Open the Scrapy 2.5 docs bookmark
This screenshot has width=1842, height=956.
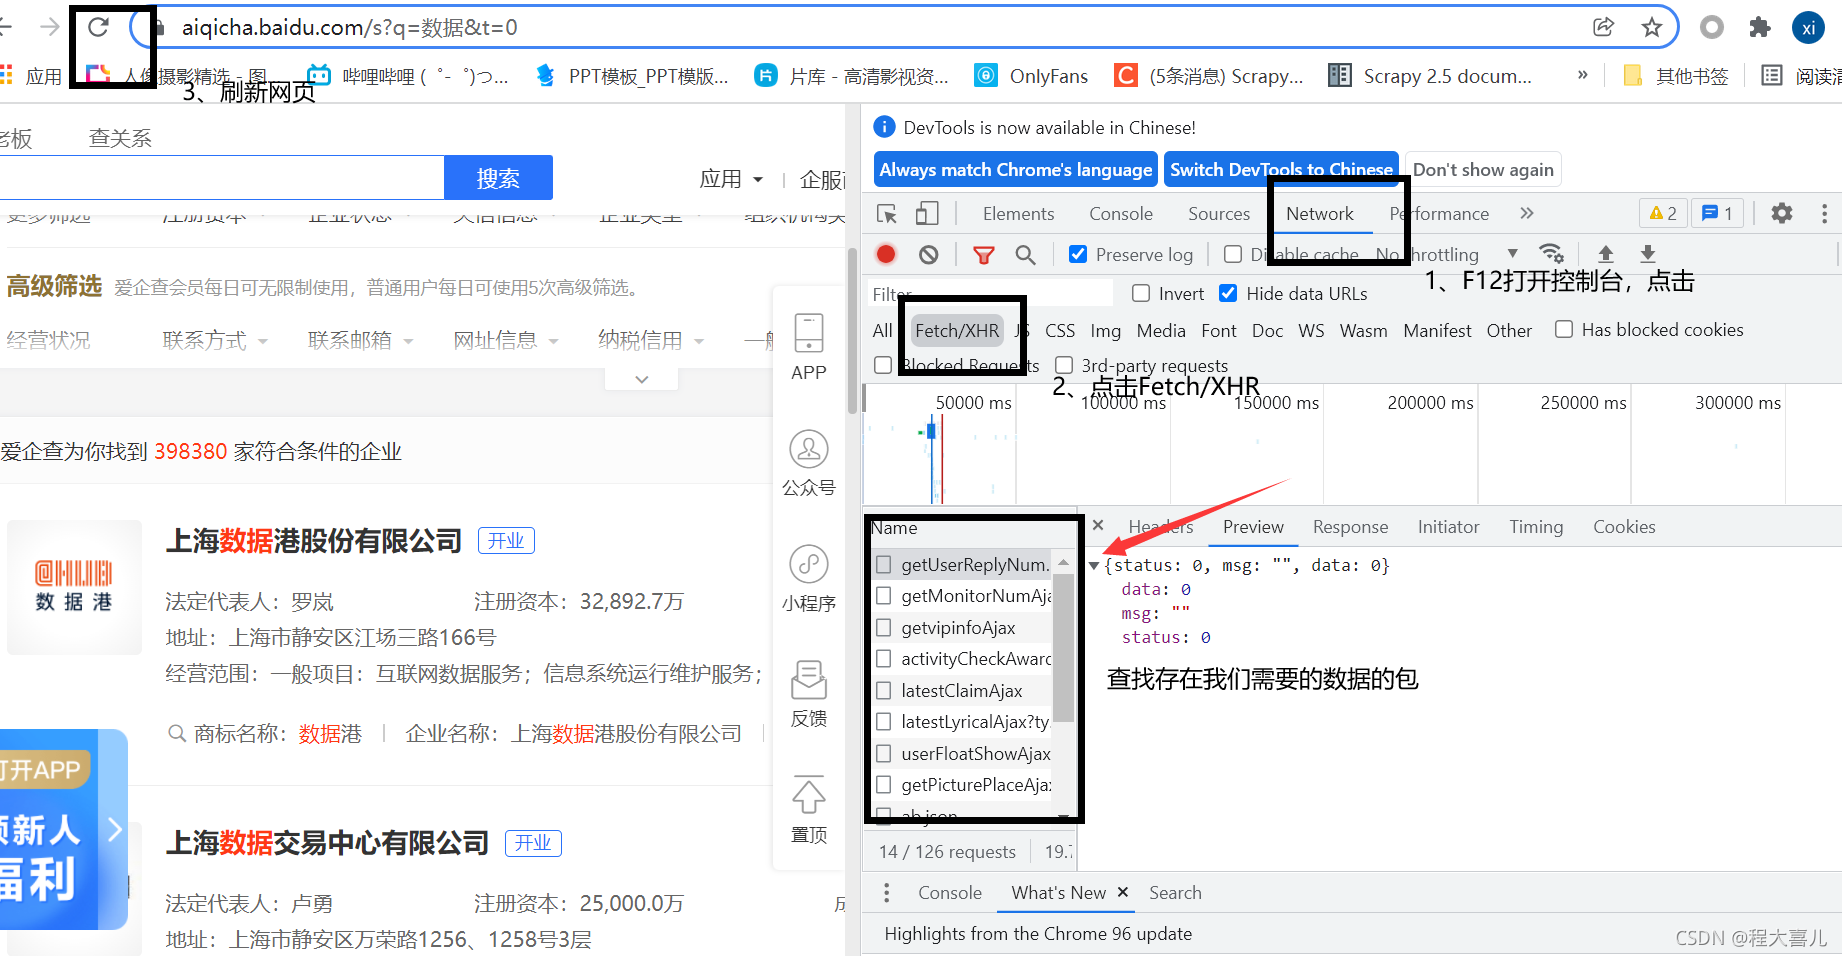coord(1429,76)
